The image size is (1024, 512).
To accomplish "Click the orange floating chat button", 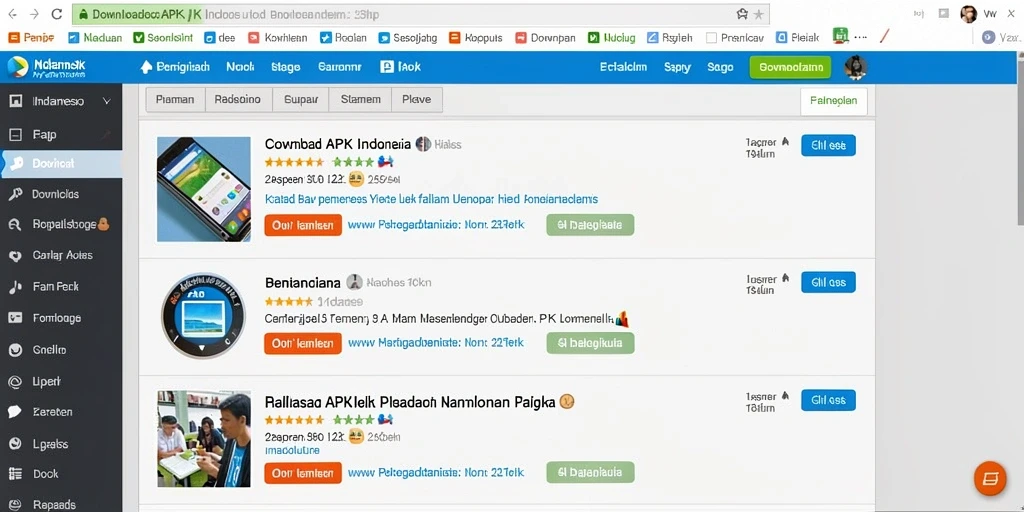I will (x=990, y=478).
